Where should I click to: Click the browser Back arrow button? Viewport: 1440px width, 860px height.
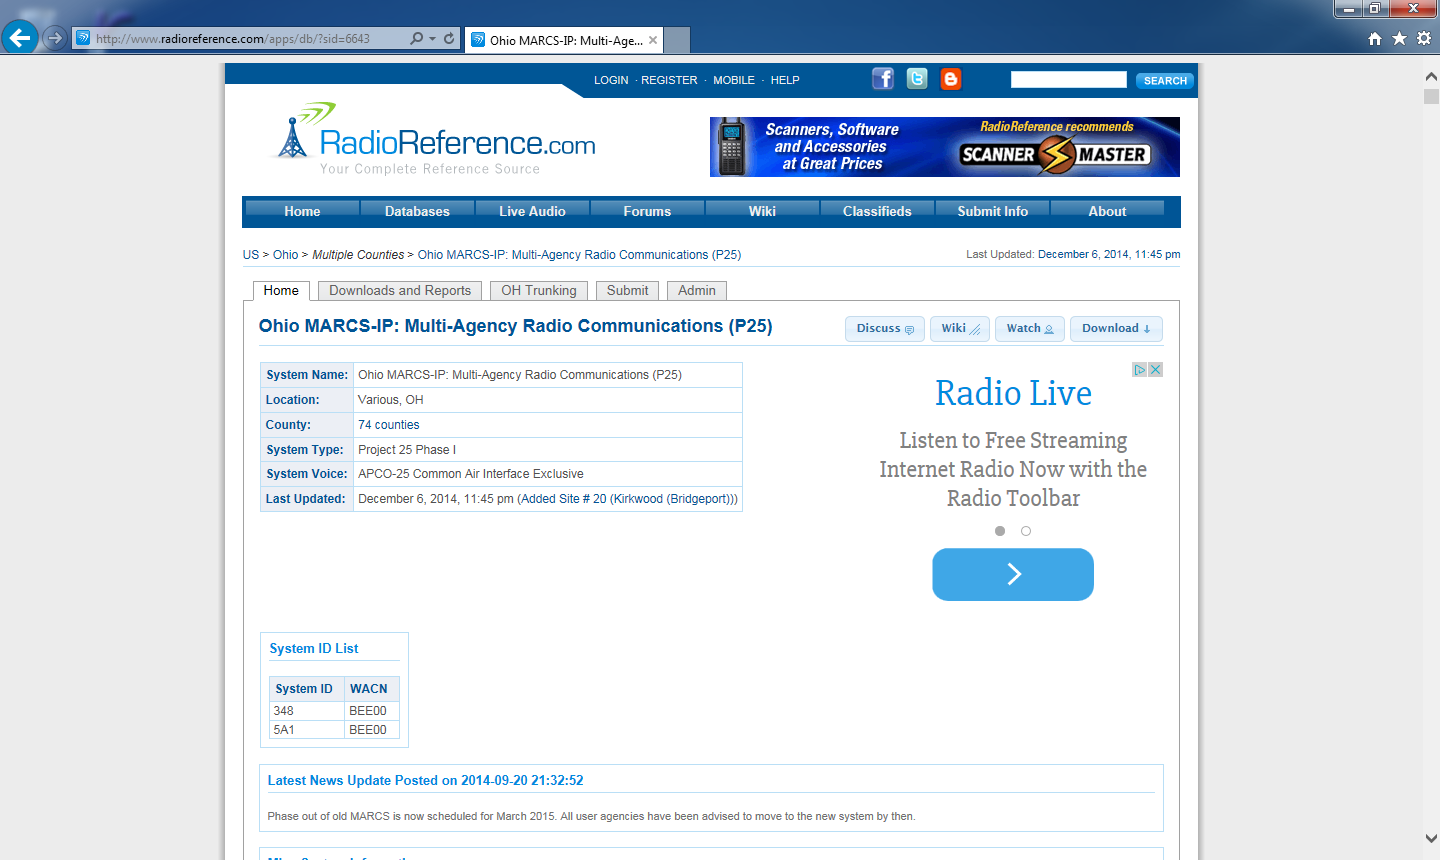20,38
